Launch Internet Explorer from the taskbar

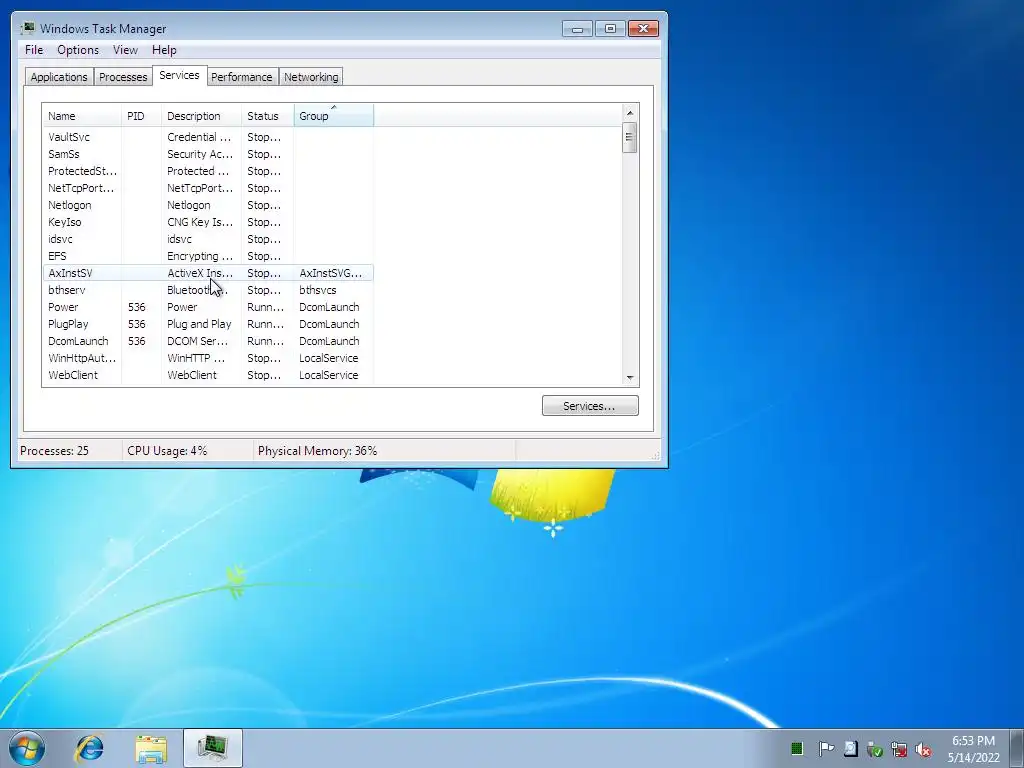click(89, 748)
